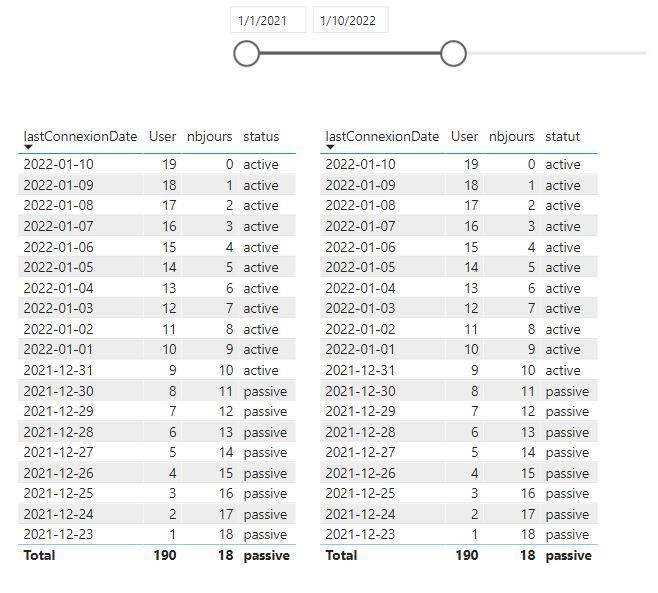Click sort arrow under right lastConnexionDate

pos(330,147)
